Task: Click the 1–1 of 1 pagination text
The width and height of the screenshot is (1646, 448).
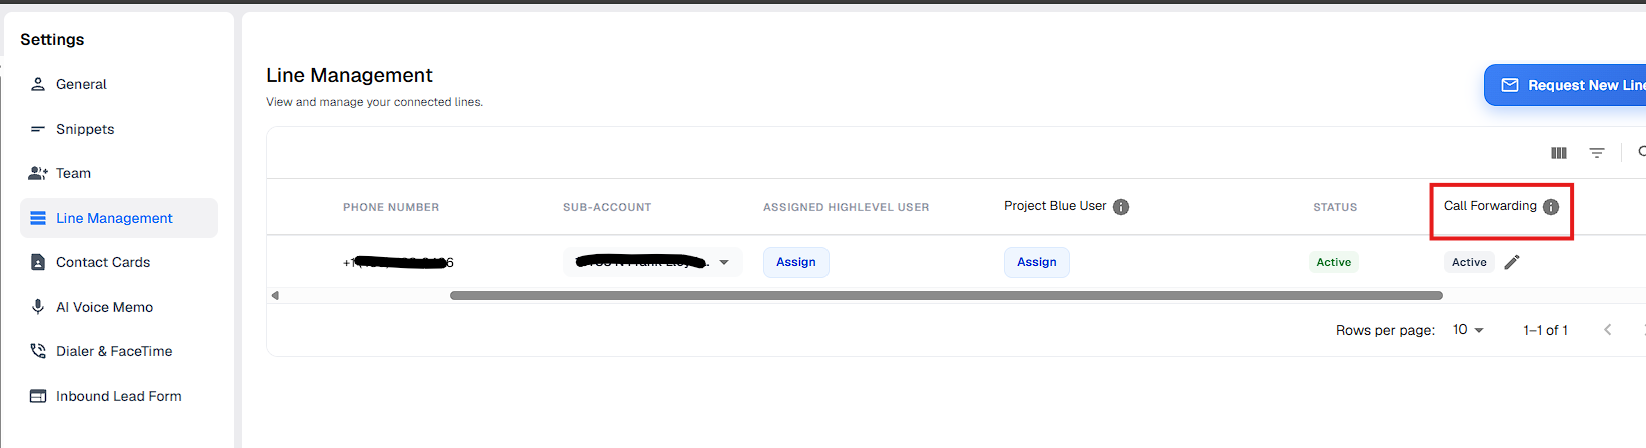Action: click(1545, 330)
